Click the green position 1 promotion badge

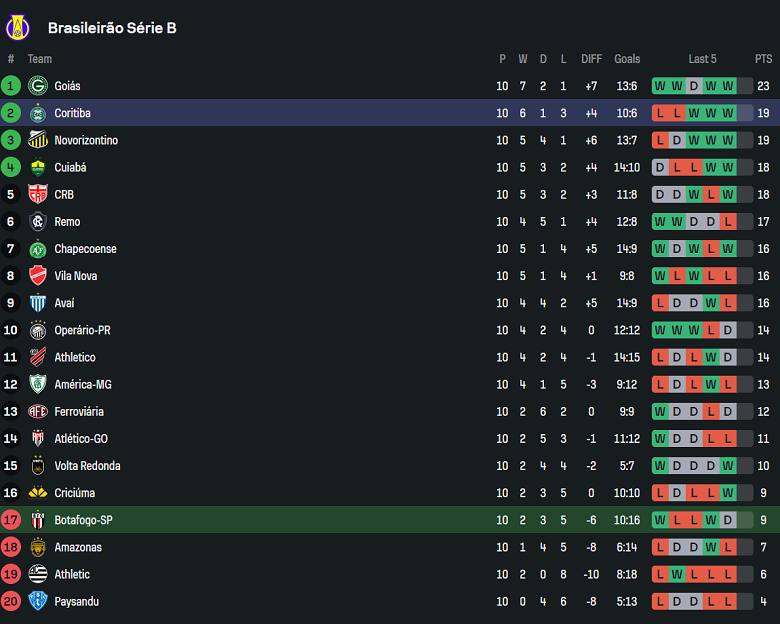[x=11, y=86]
